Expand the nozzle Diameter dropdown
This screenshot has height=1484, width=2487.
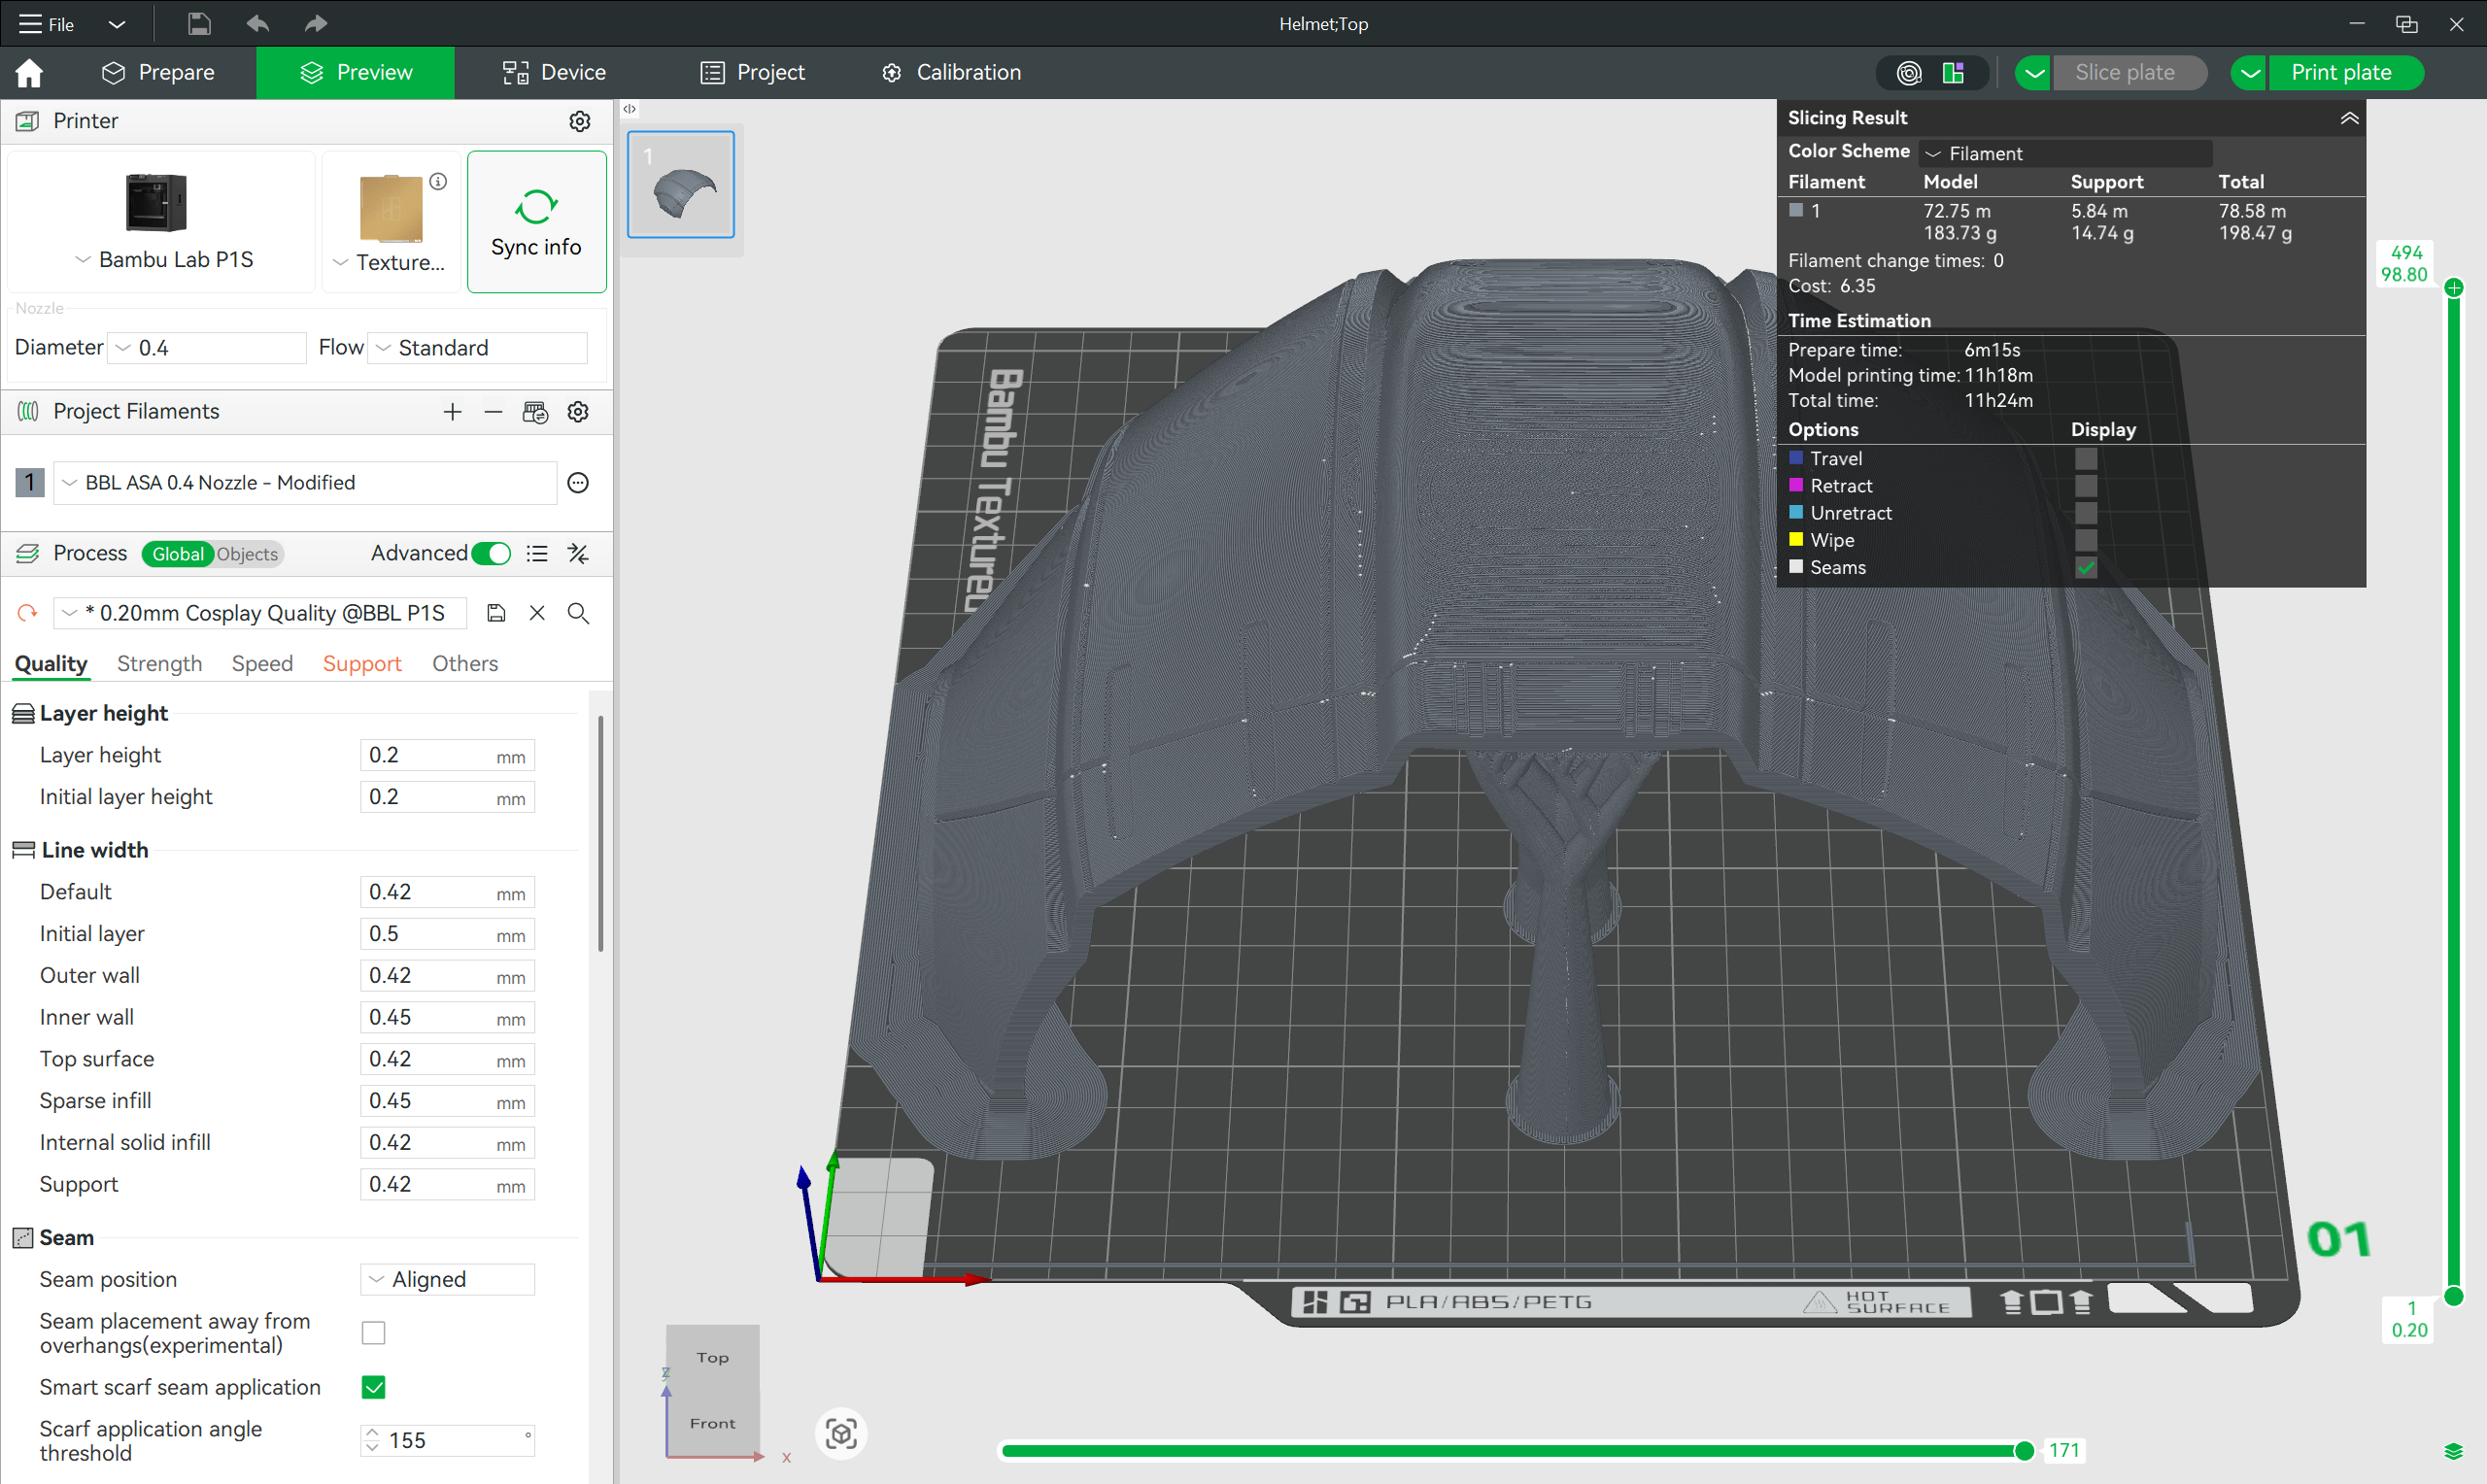[x=206, y=348]
